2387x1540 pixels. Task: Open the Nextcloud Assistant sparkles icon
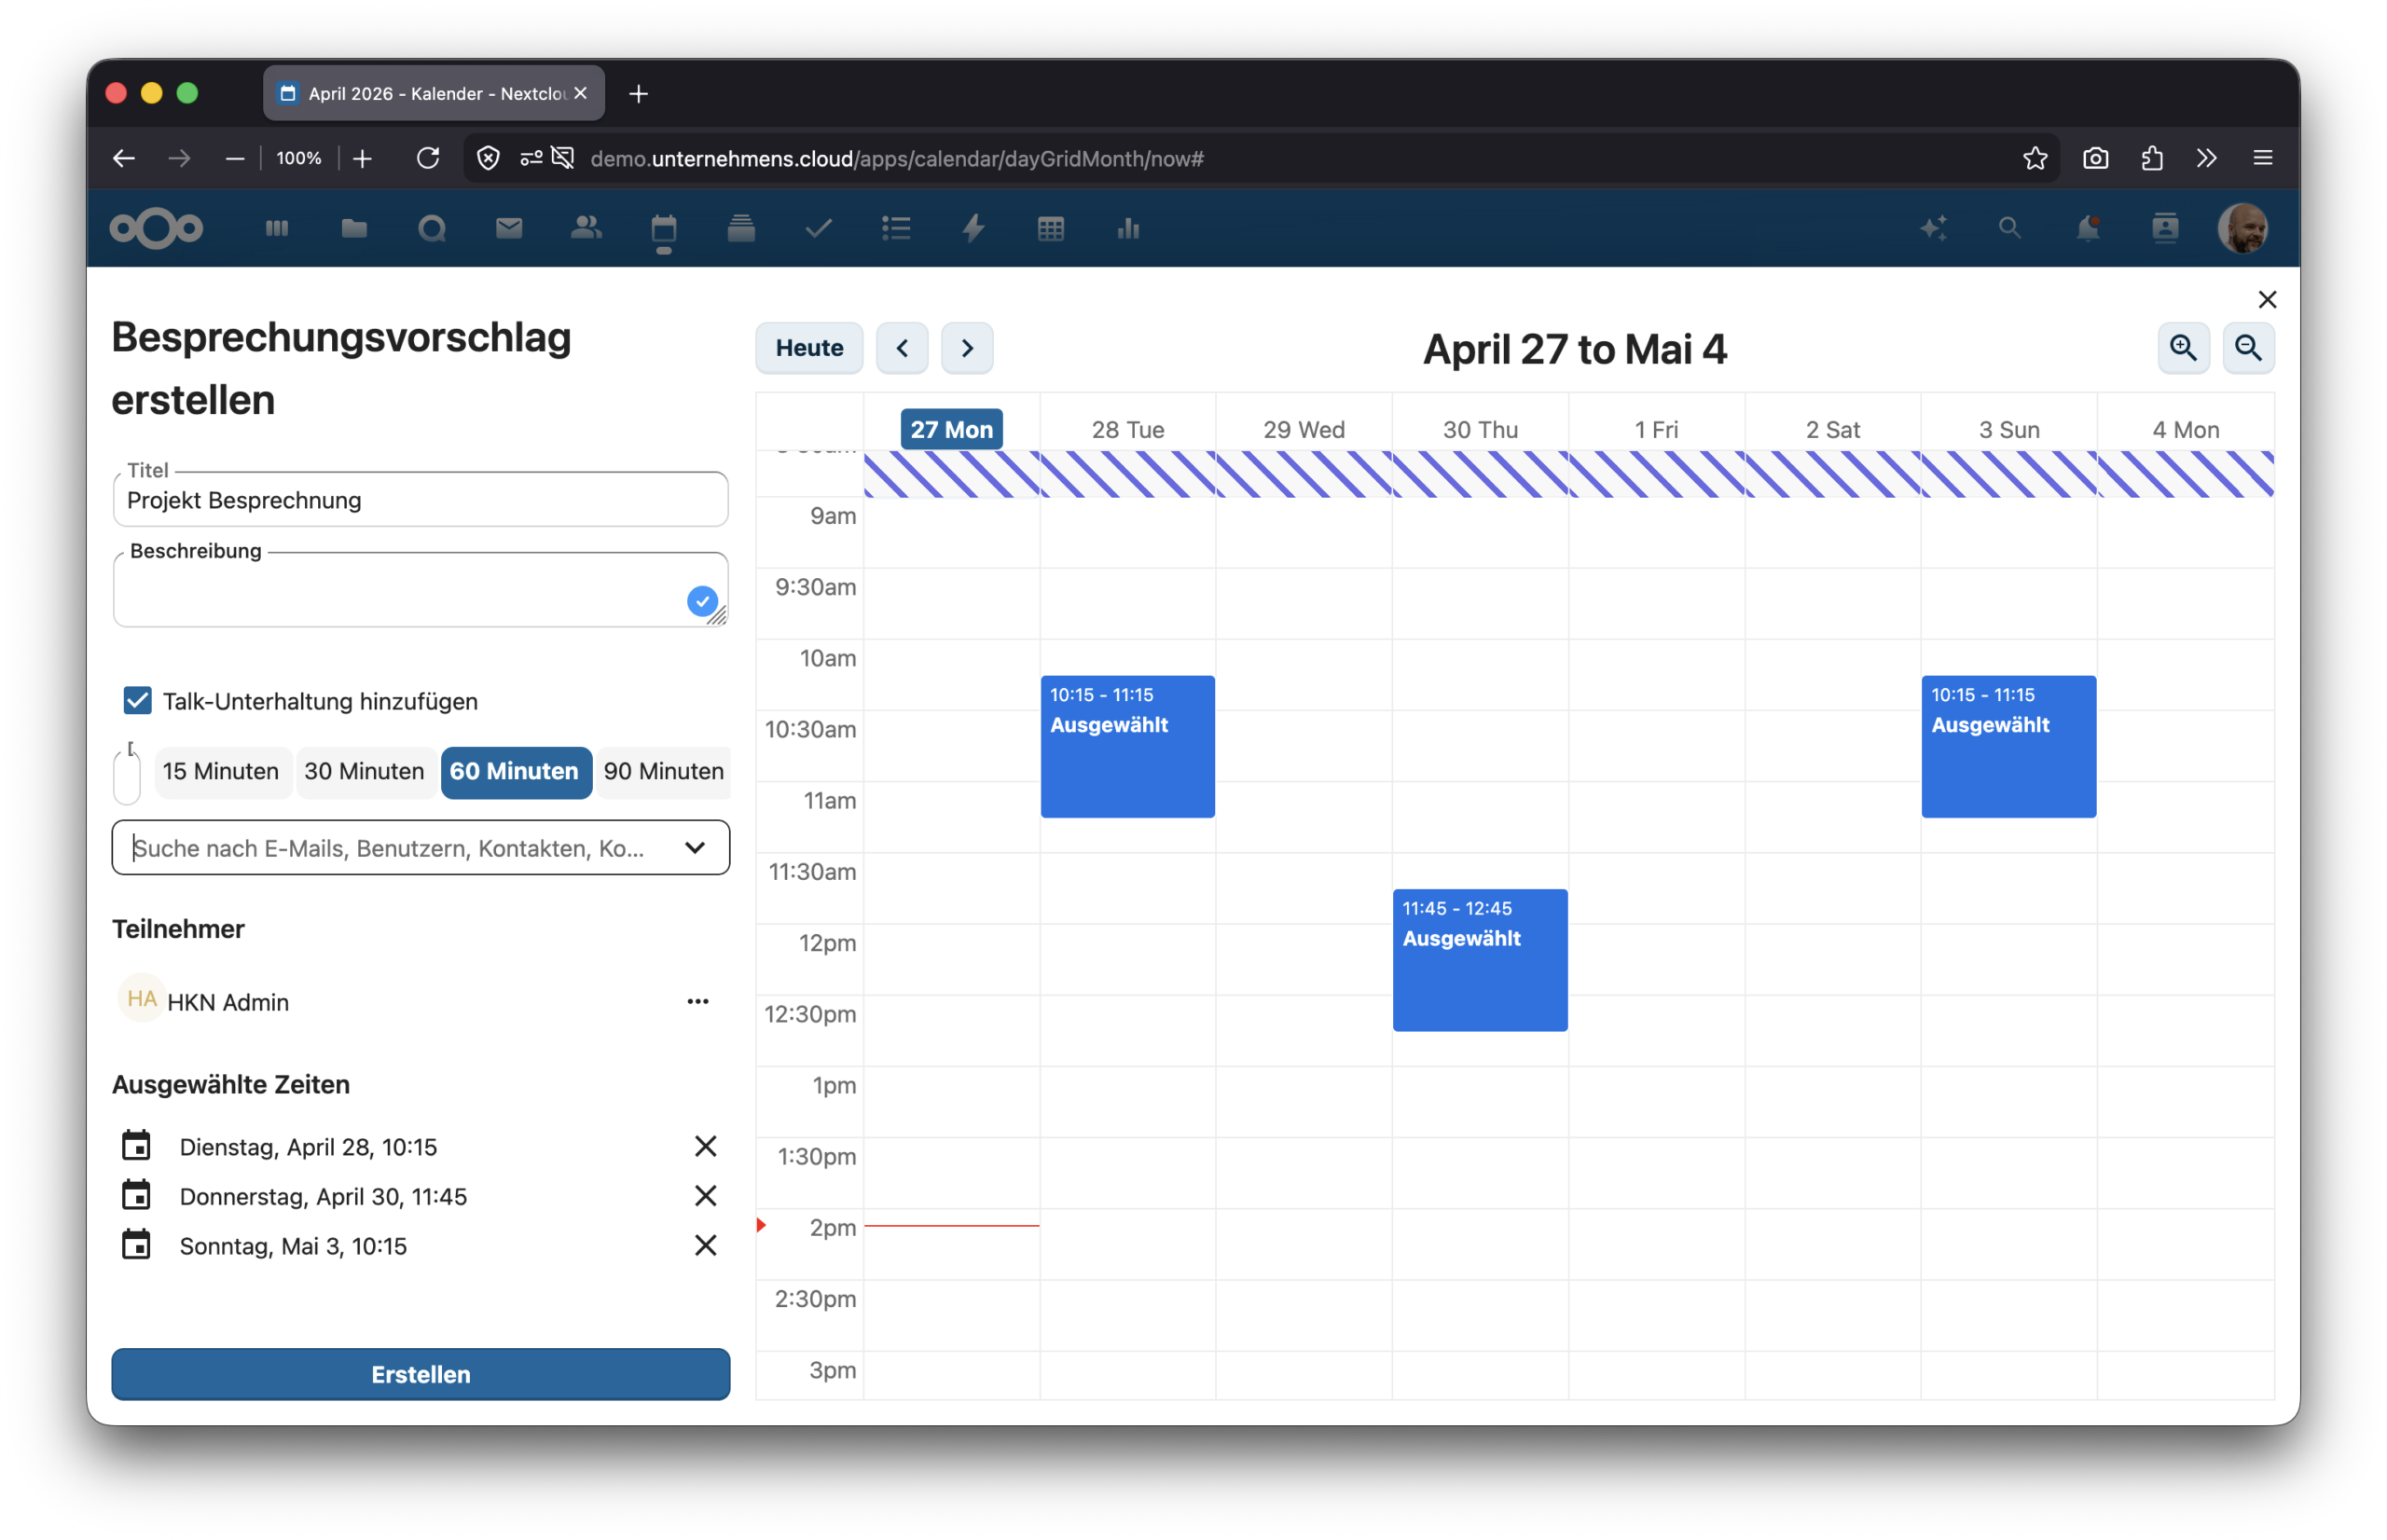point(1933,228)
